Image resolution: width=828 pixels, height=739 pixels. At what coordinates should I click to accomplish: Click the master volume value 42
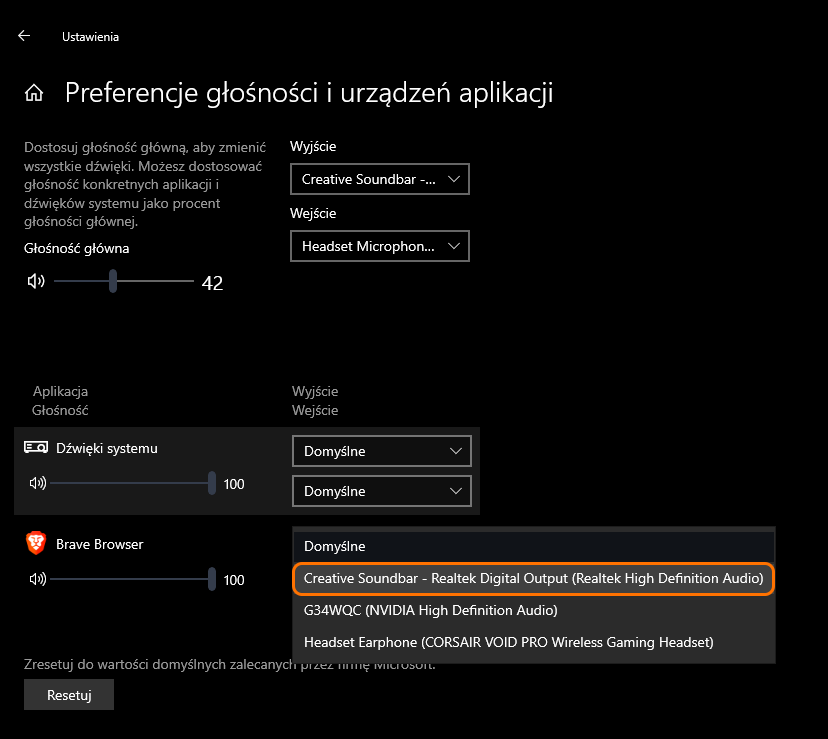click(212, 283)
